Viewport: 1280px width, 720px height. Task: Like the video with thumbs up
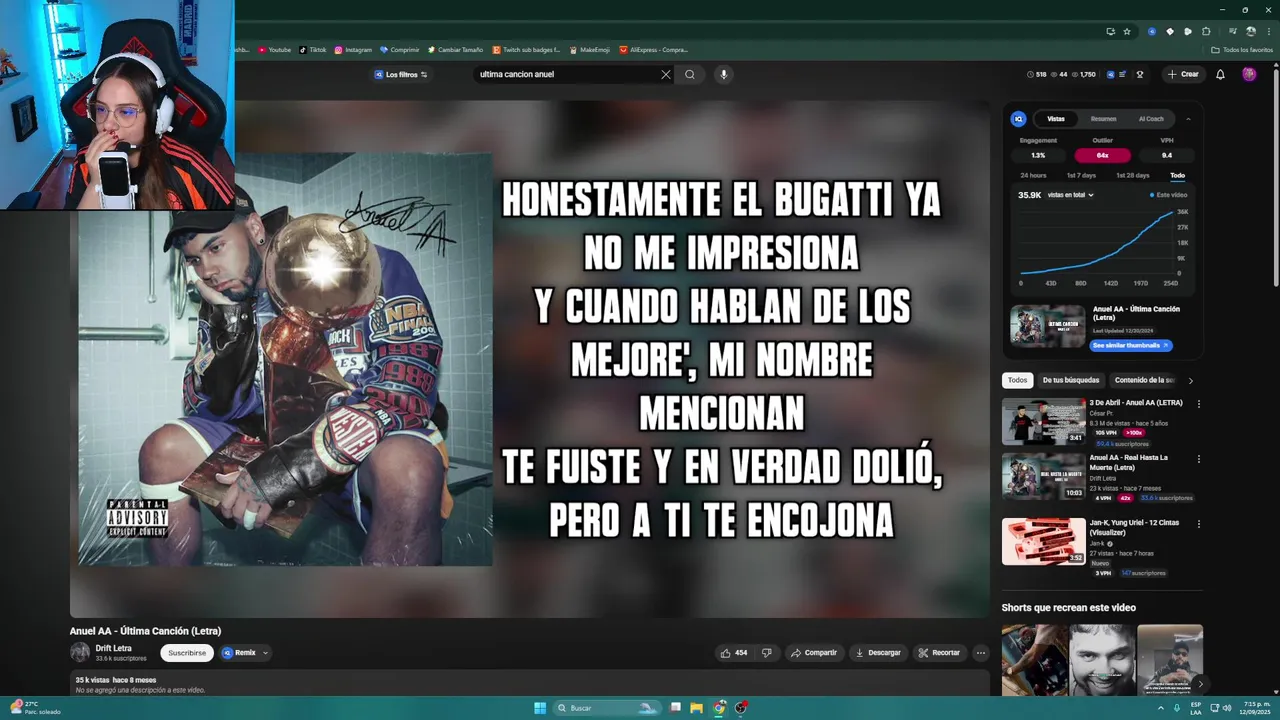click(734, 653)
